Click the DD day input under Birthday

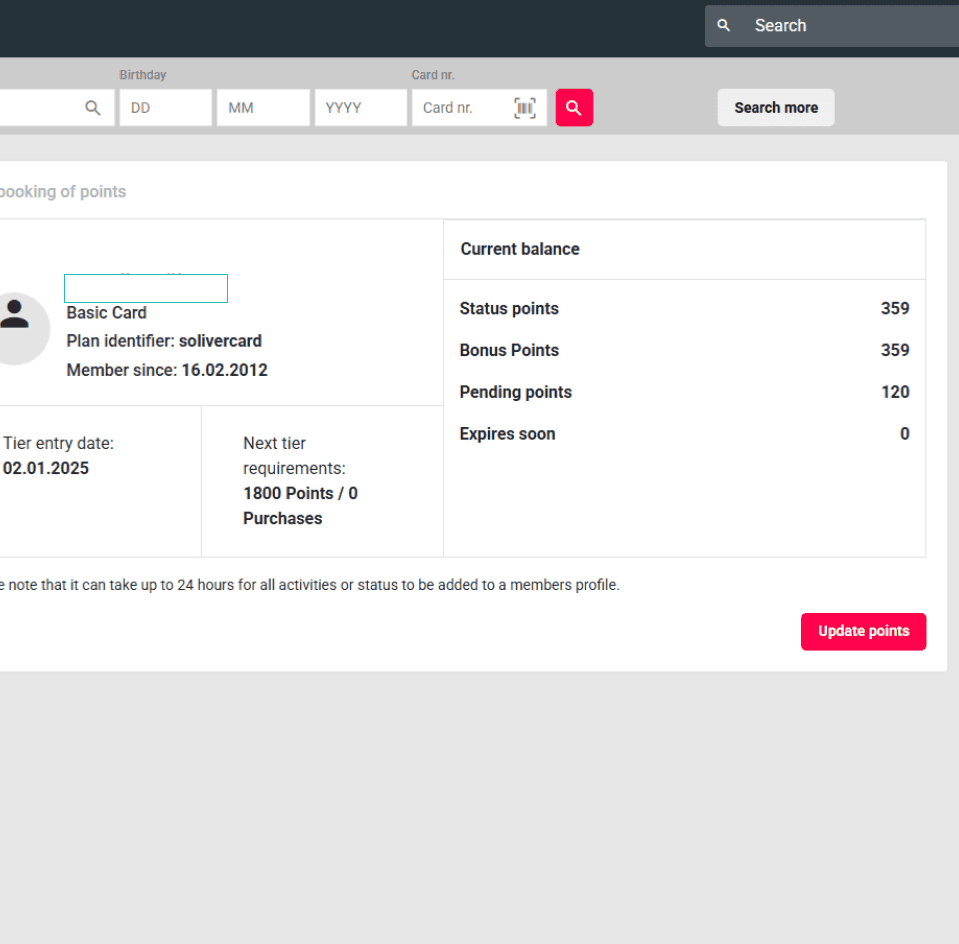(165, 107)
